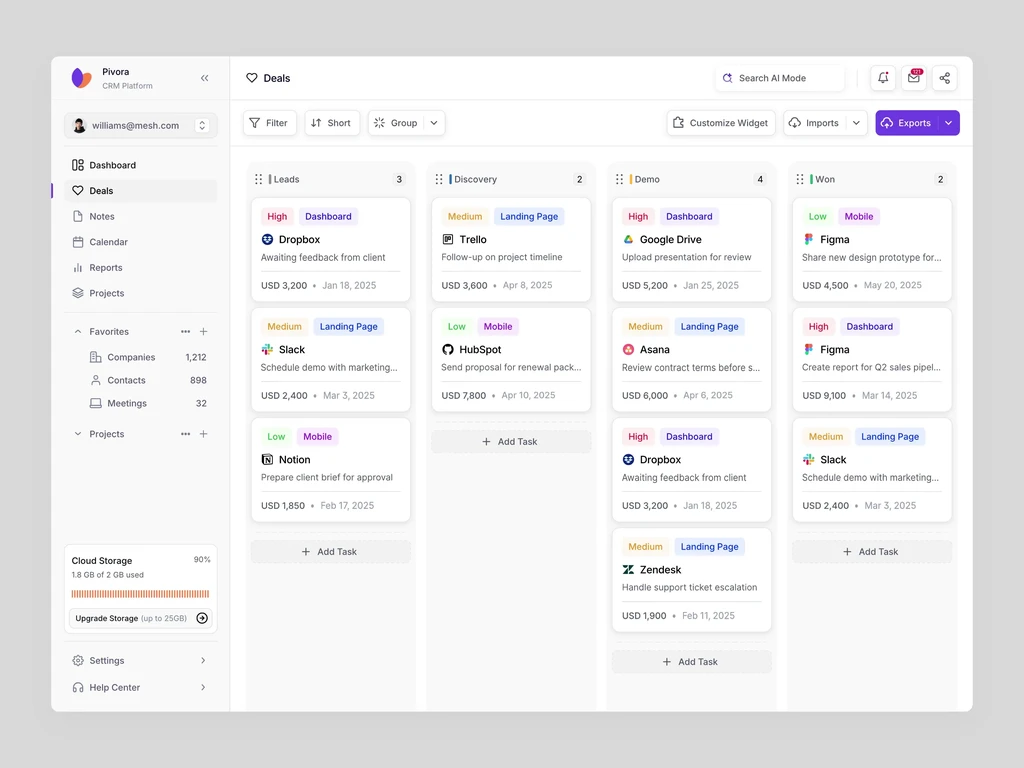Click the Leads column drag handle

pyautogui.click(x=259, y=179)
